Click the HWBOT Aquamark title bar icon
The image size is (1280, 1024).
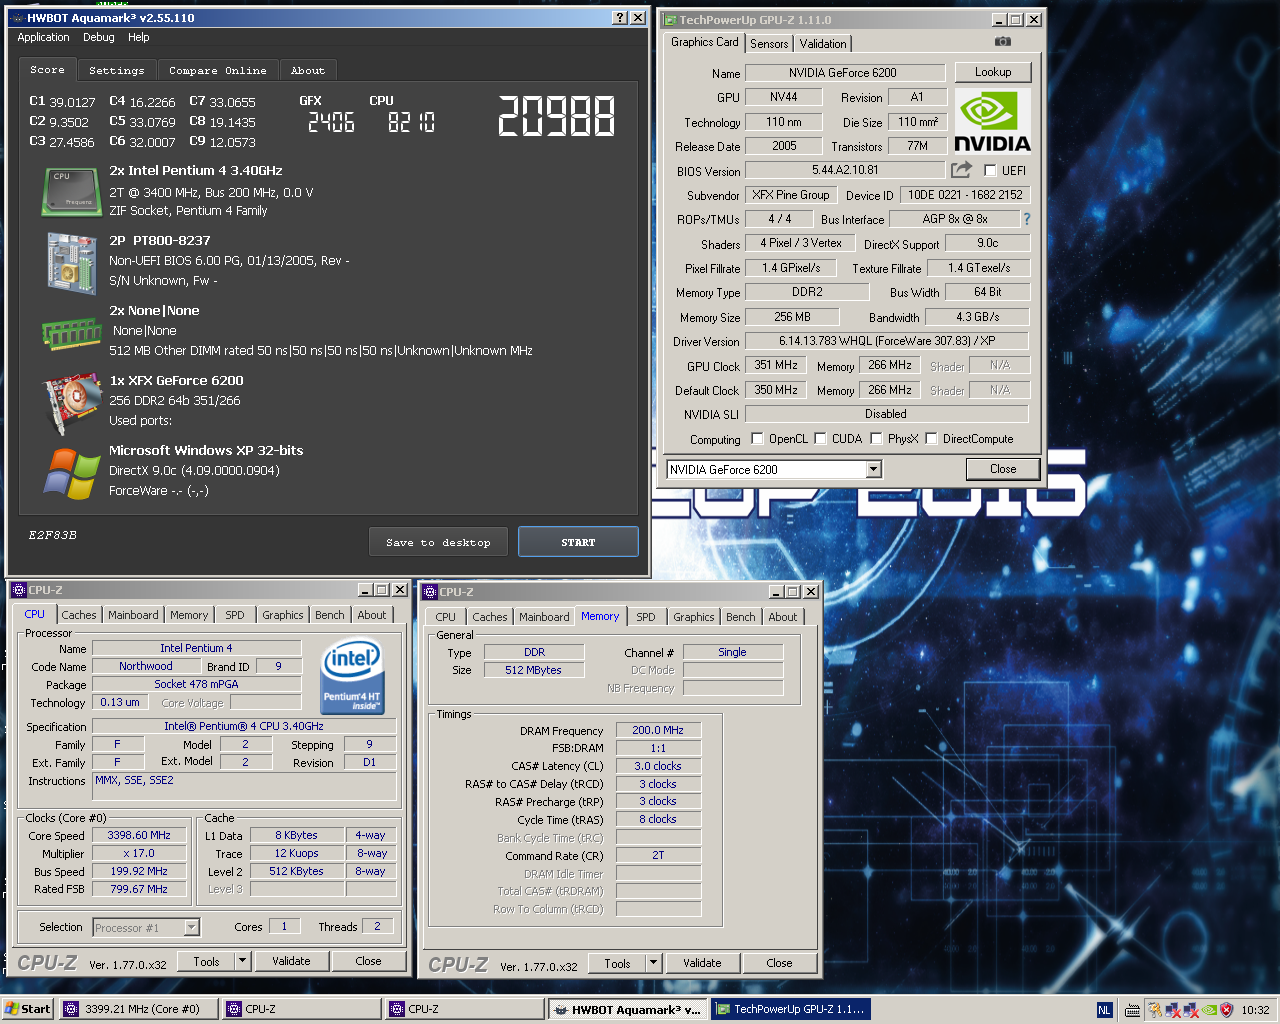coord(17,18)
